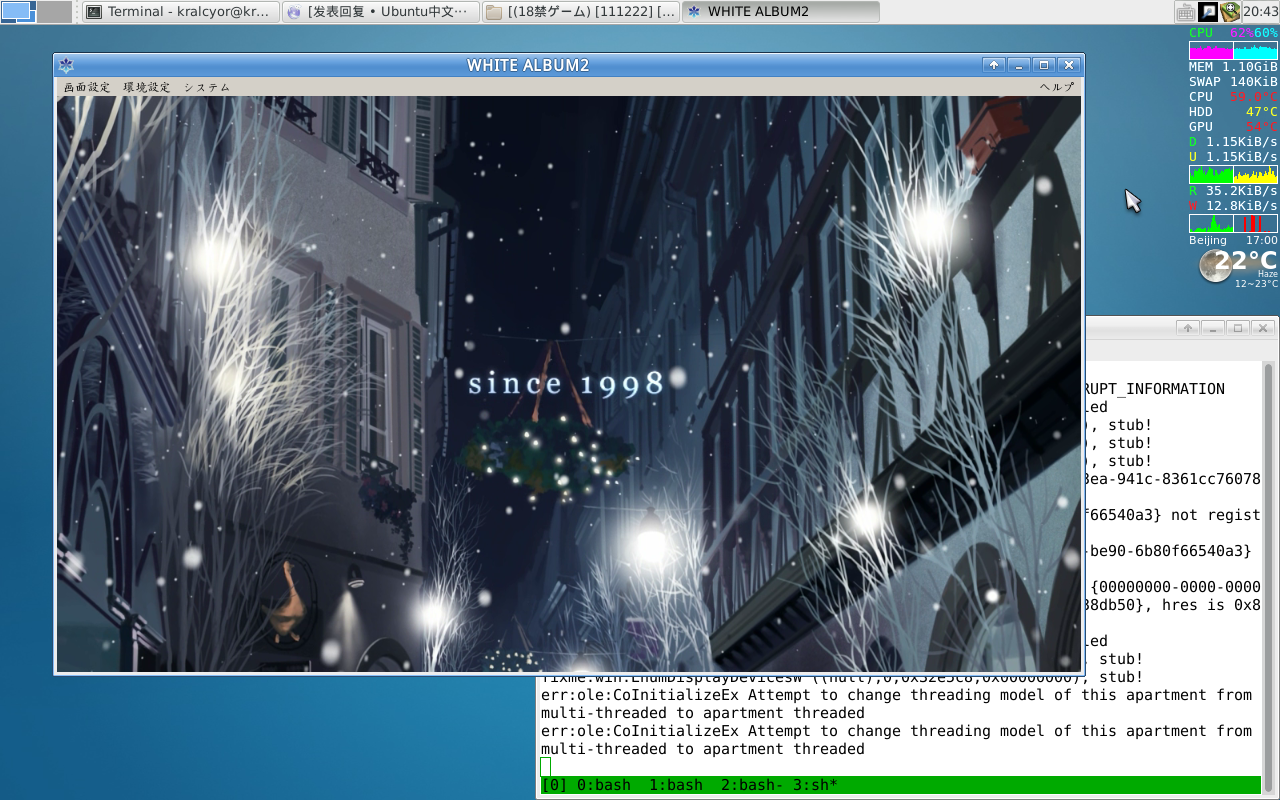Open the ヘルプ menu
This screenshot has height=800, width=1280.
[1057, 87]
